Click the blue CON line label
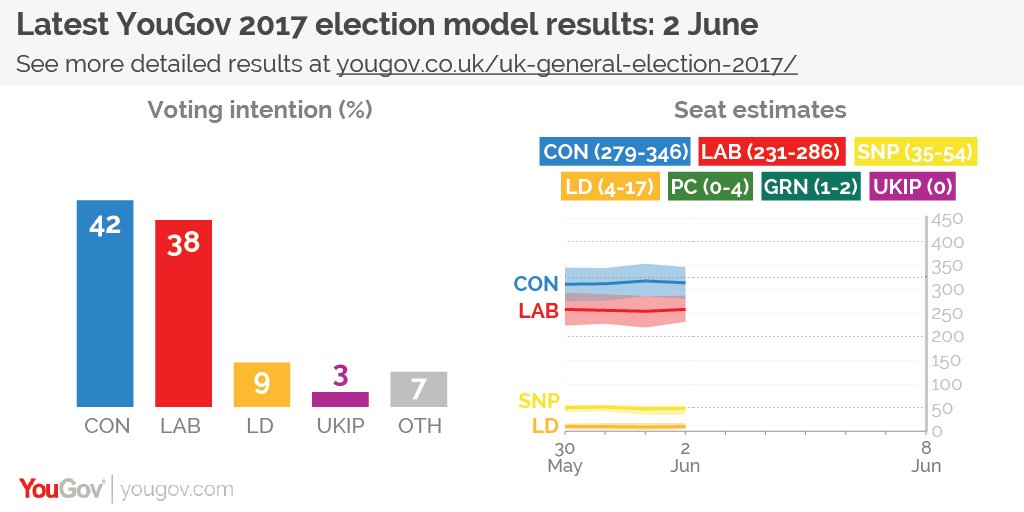The width and height of the screenshot is (1024, 512). (536, 283)
